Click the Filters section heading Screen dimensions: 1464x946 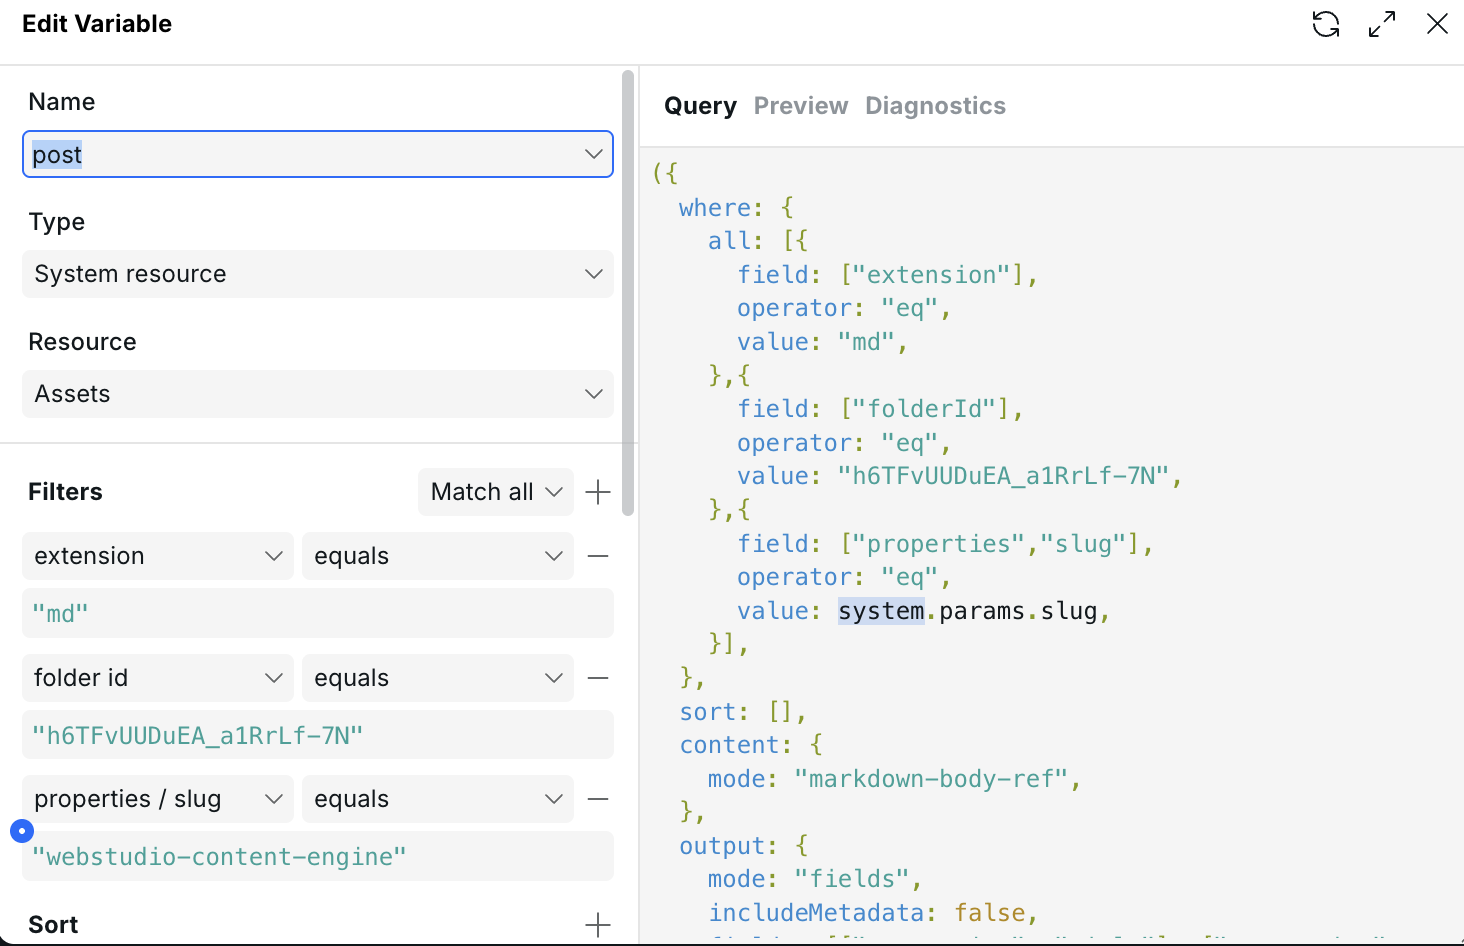click(65, 492)
